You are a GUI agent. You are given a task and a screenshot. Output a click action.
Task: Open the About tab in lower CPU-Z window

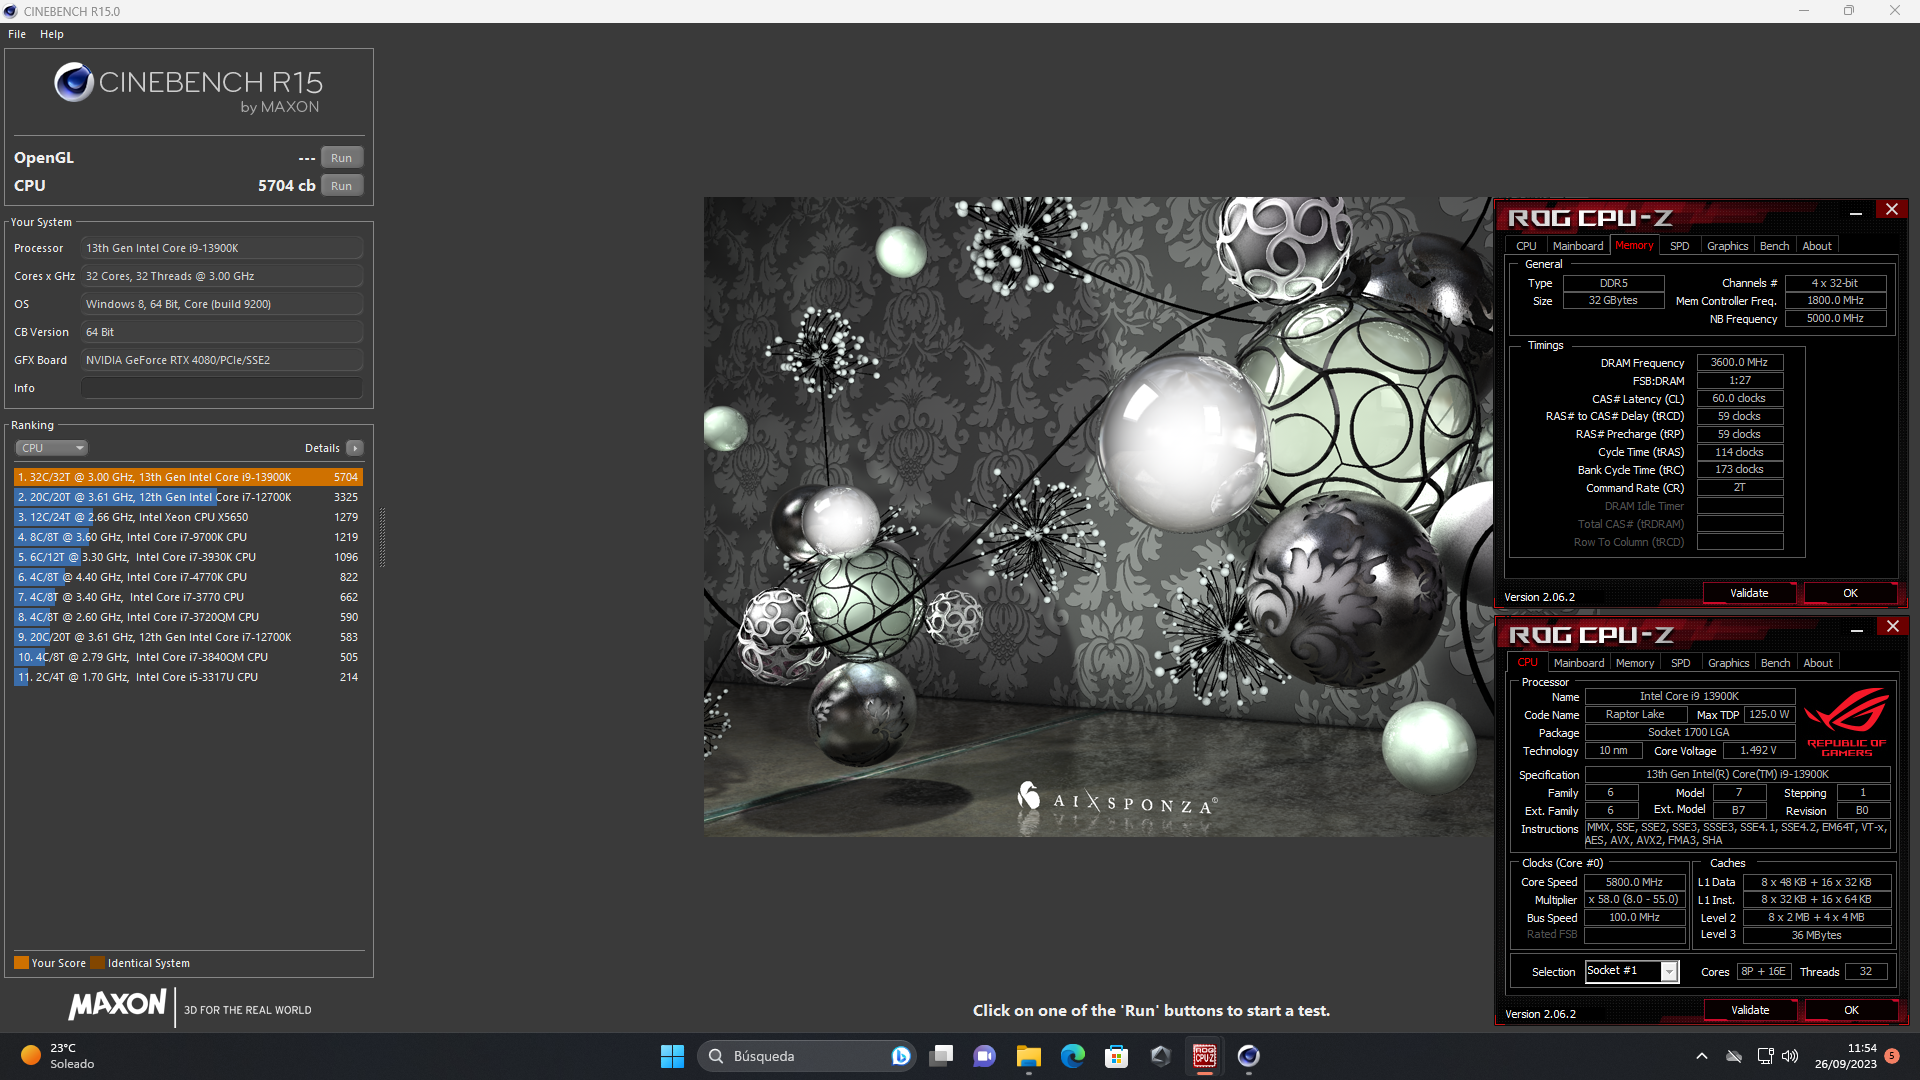click(x=1818, y=663)
